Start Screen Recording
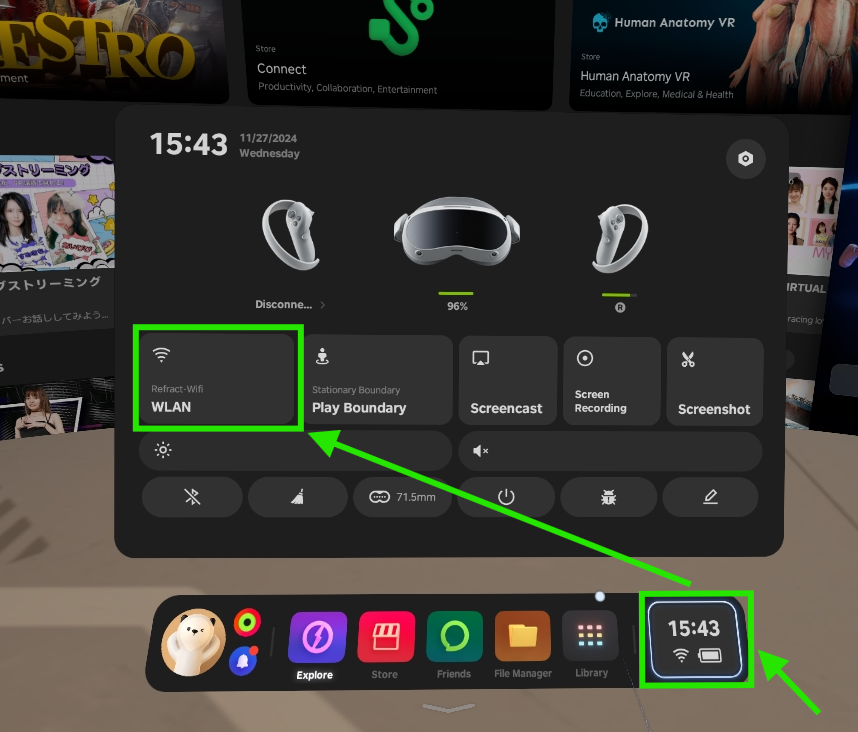Screen dimensions: 858x732 (x=612, y=381)
